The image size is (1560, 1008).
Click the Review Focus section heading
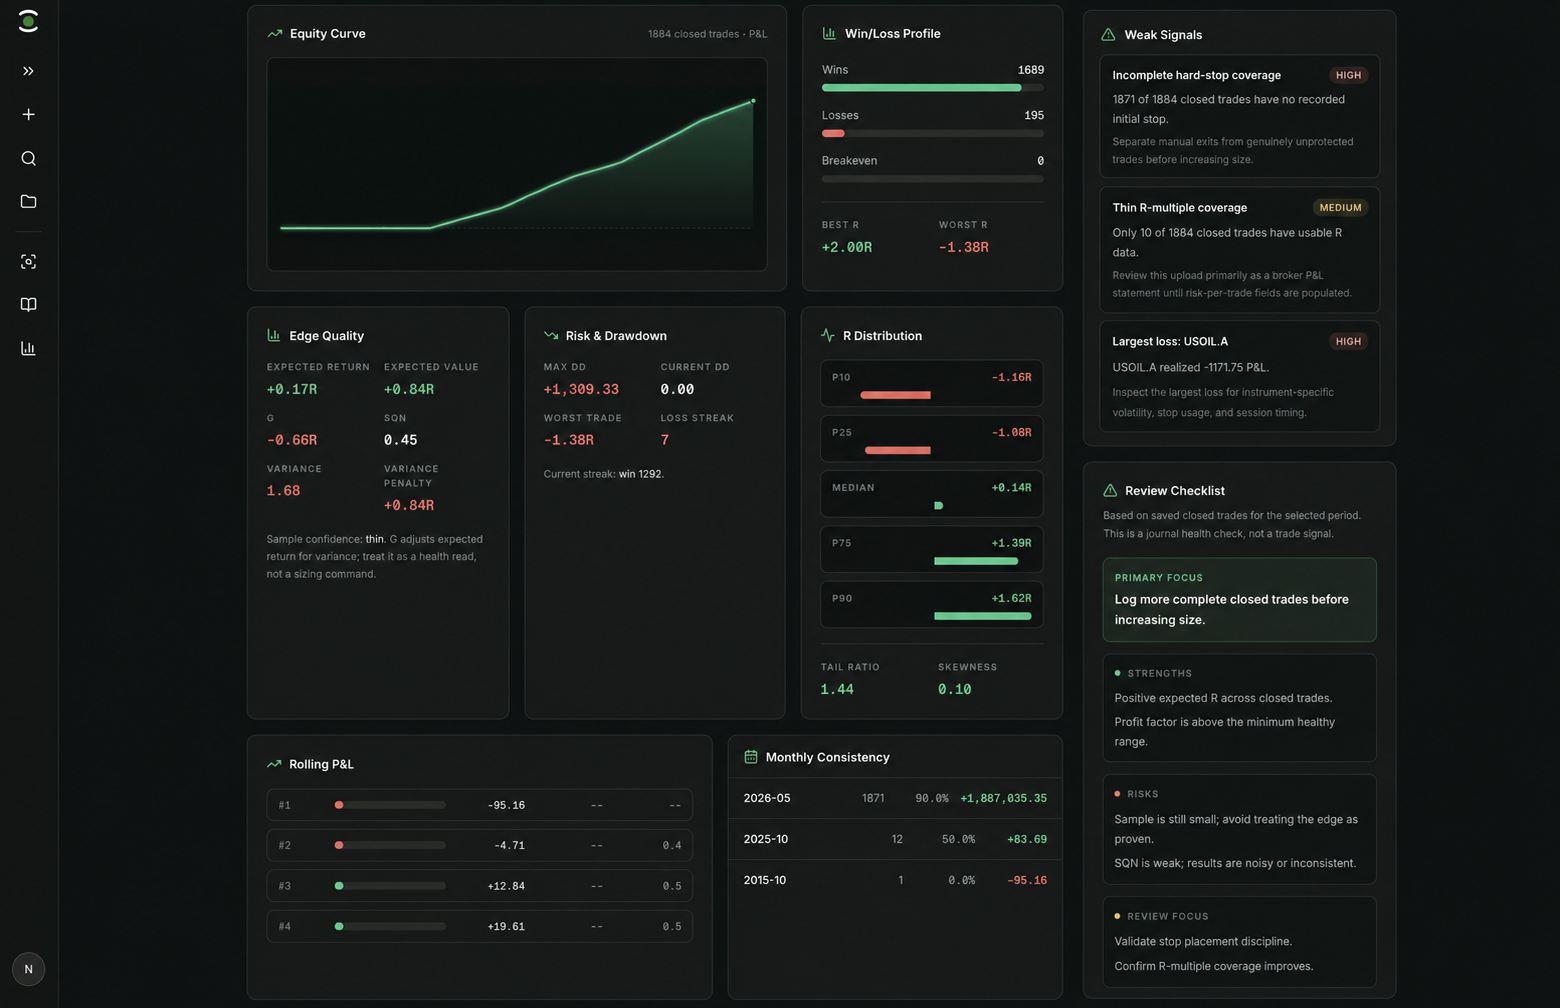pos(1168,916)
